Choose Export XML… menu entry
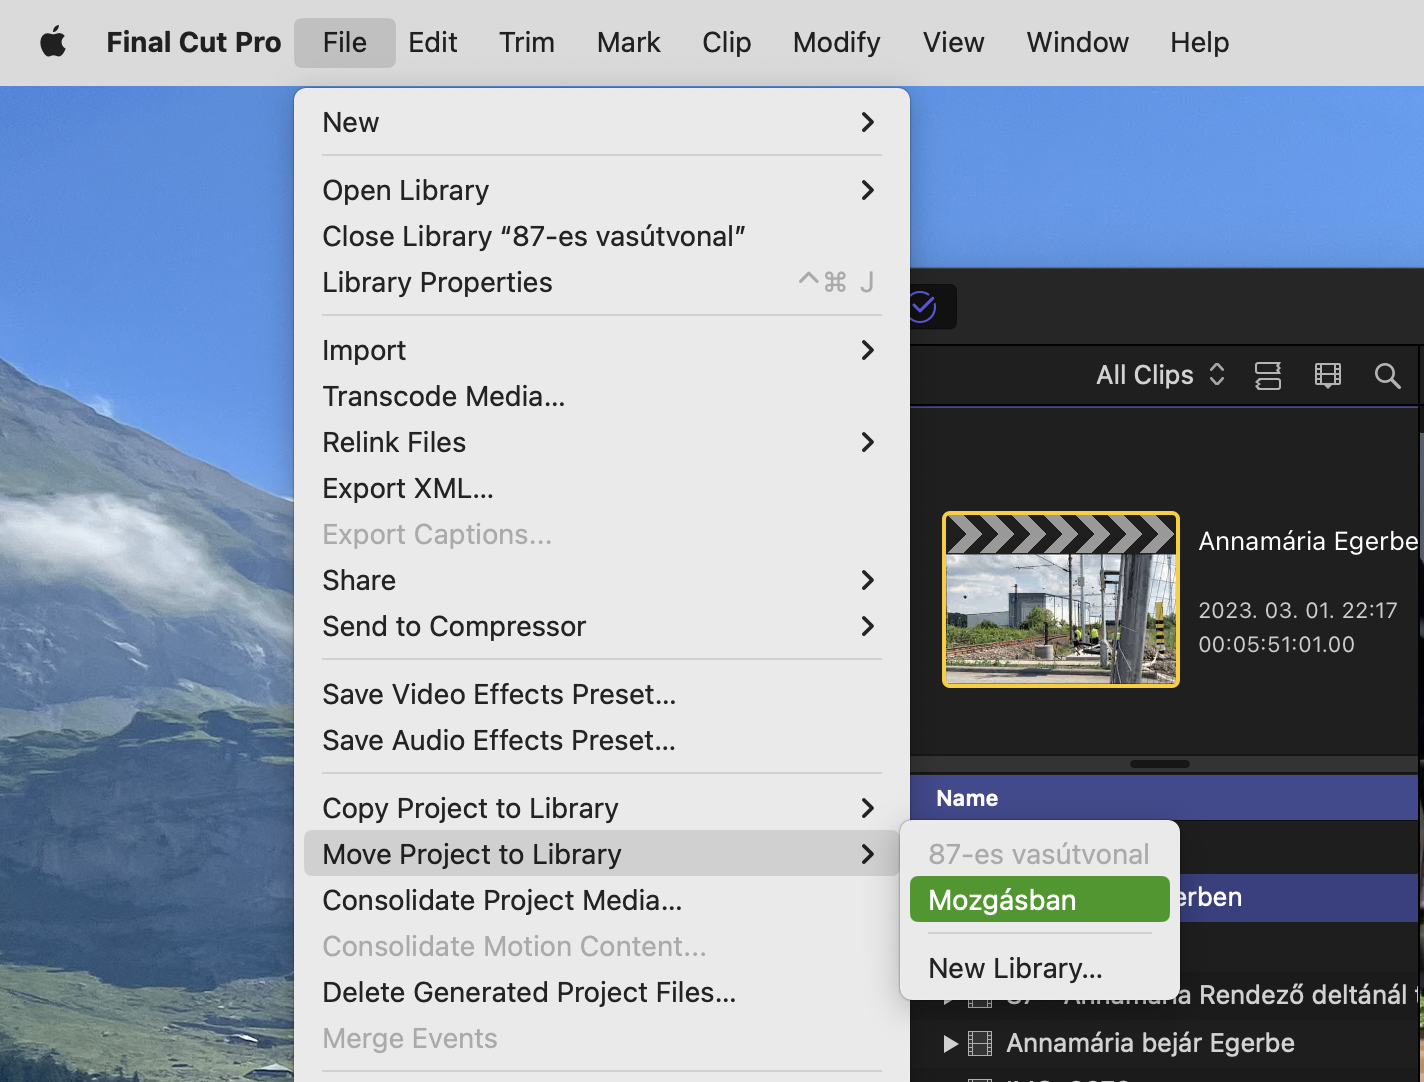Image resolution: width=1424 pixels, height=1082 pixels. coord(602,488)
